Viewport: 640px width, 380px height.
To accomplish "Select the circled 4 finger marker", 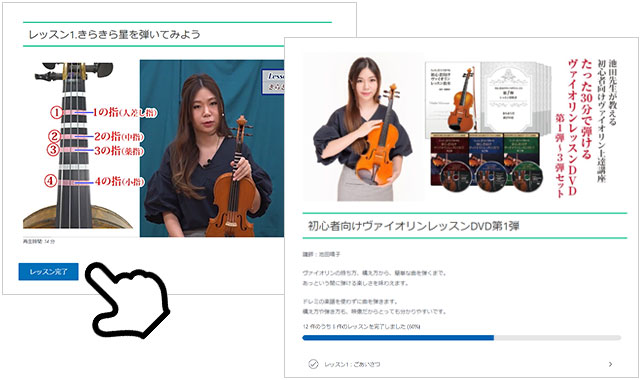I will (x=50, y=181).
